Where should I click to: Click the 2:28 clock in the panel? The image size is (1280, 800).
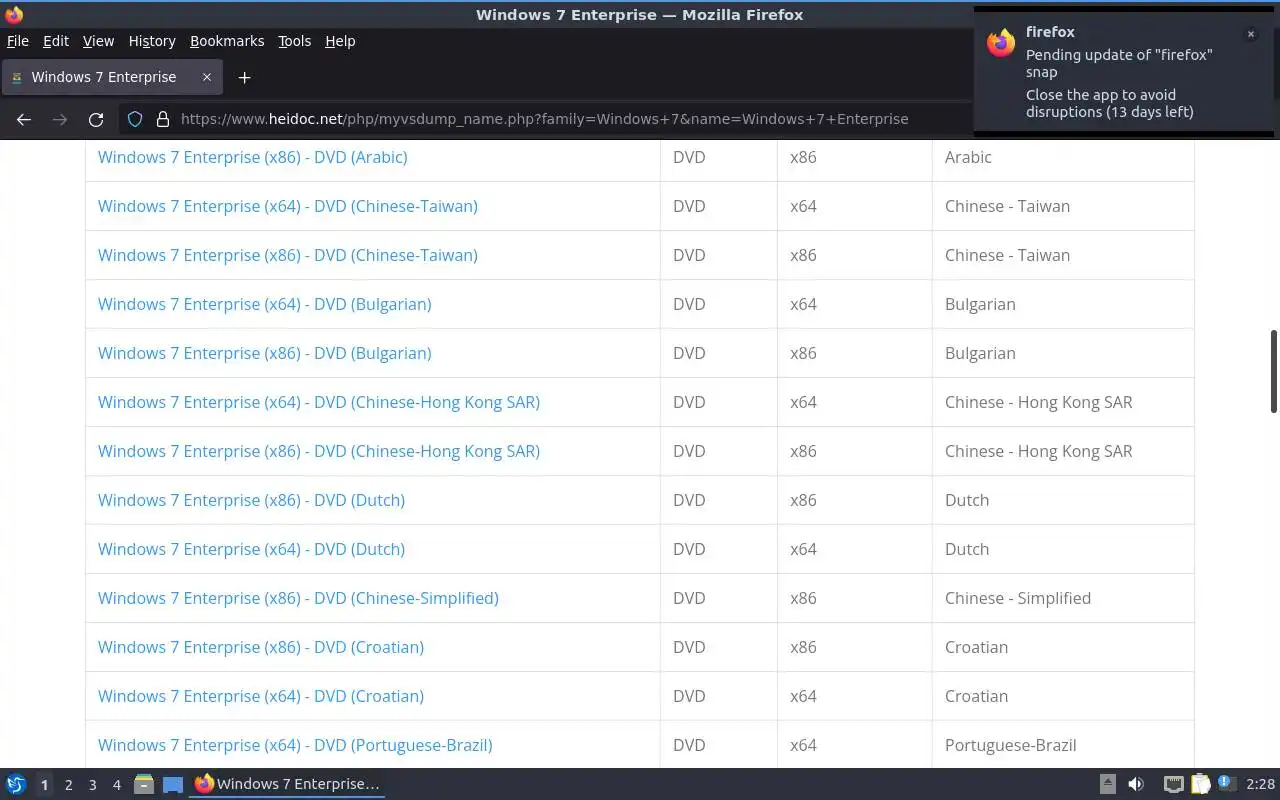click(x=1260, y=784)
